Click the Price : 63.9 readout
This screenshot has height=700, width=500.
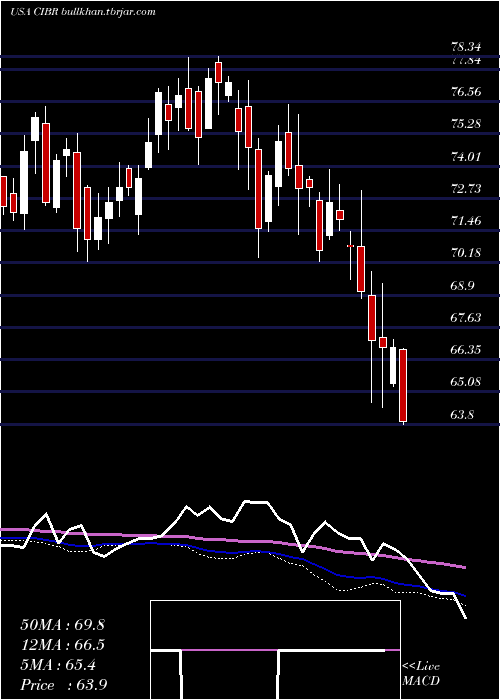click(63, 685)
